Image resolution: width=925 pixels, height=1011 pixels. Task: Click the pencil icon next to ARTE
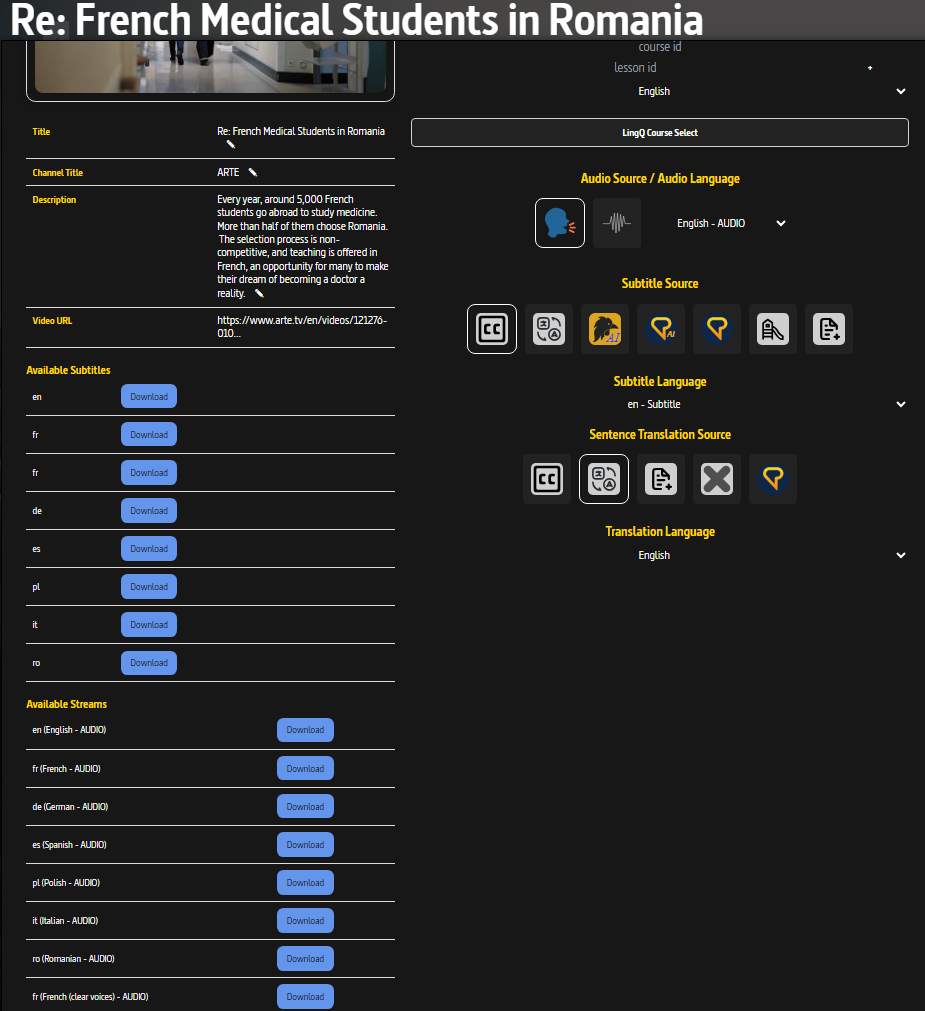[253, 173]
